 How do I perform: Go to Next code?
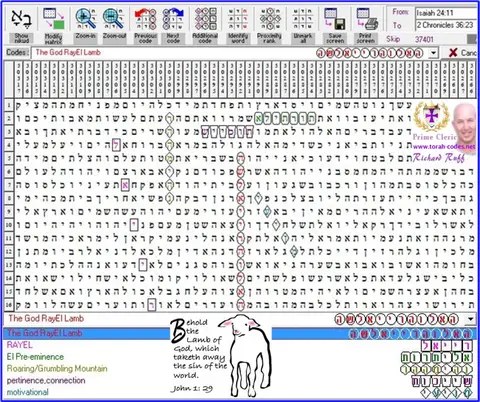[173, 19]
